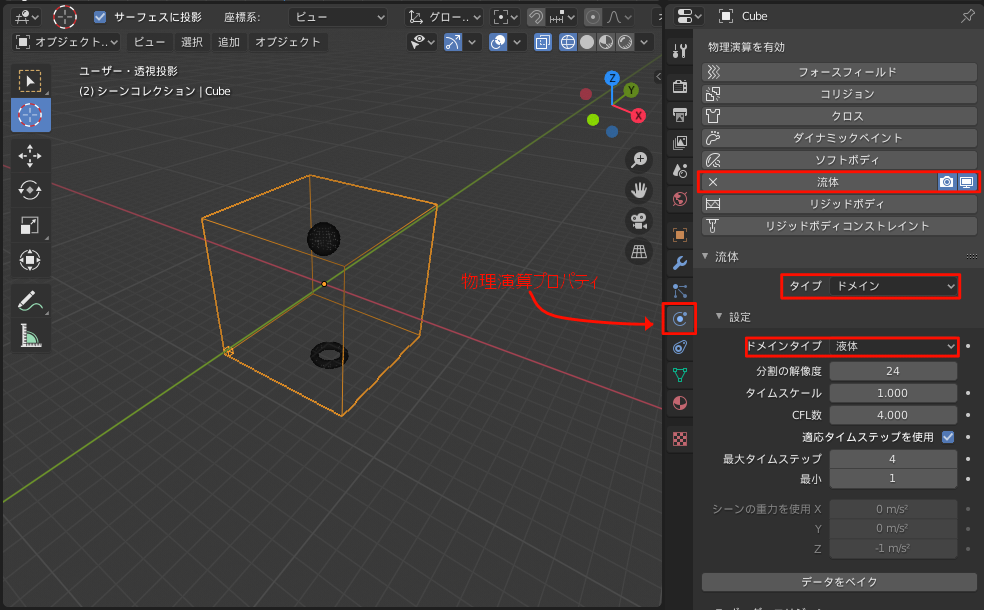Open the Texture checker properties tab
This screenshot has height=610, width=984.
[x=680, y=439]
